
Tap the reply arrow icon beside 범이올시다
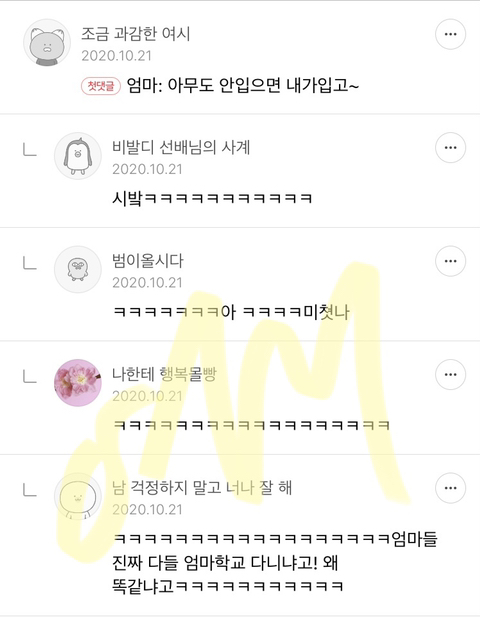[x=30, y=263]
